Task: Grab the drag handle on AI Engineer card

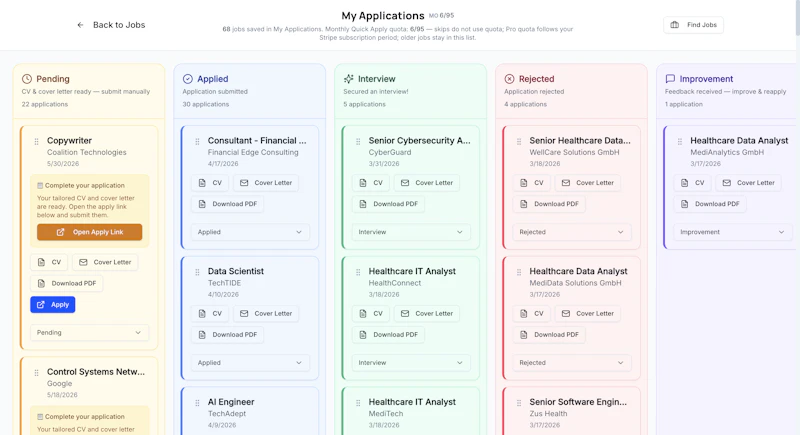Action: click(197, 403)
